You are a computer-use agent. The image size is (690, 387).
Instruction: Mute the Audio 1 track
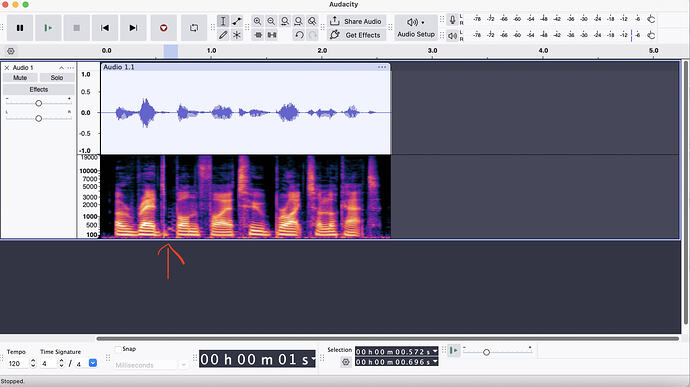(x=20, y=78)
